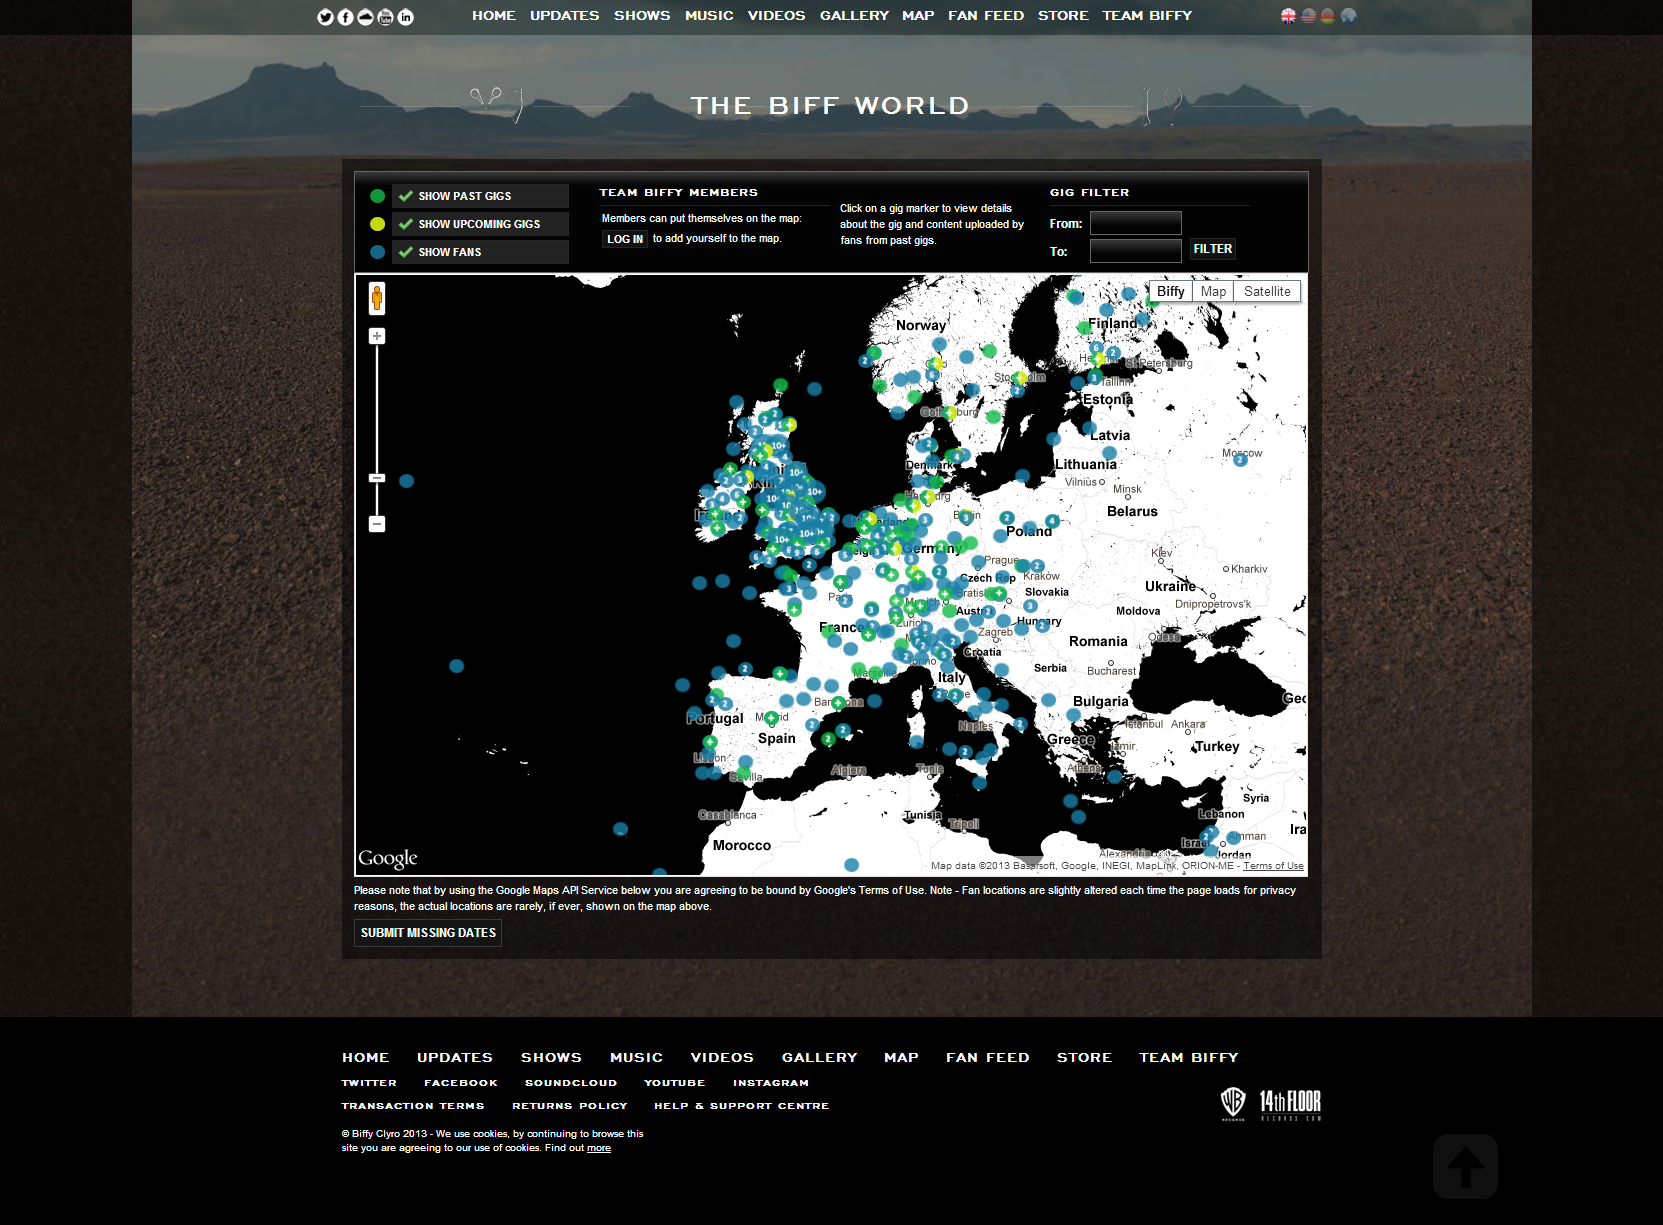Click the Google logo on the map
Screen dimensions: 1663x1225
388,858
